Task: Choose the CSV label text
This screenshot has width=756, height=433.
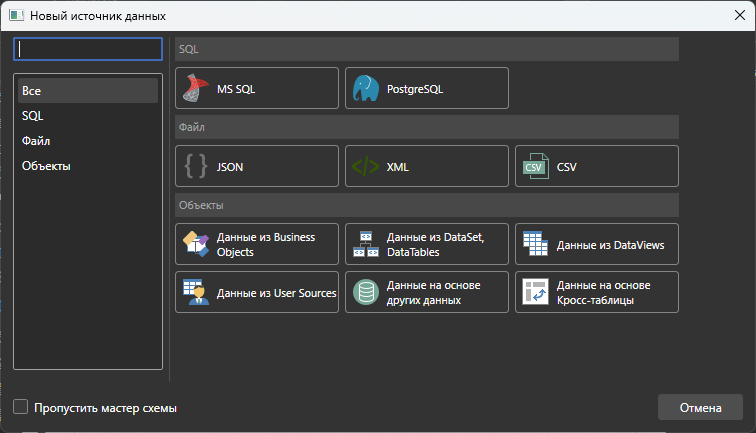Action: coord(567,167)
